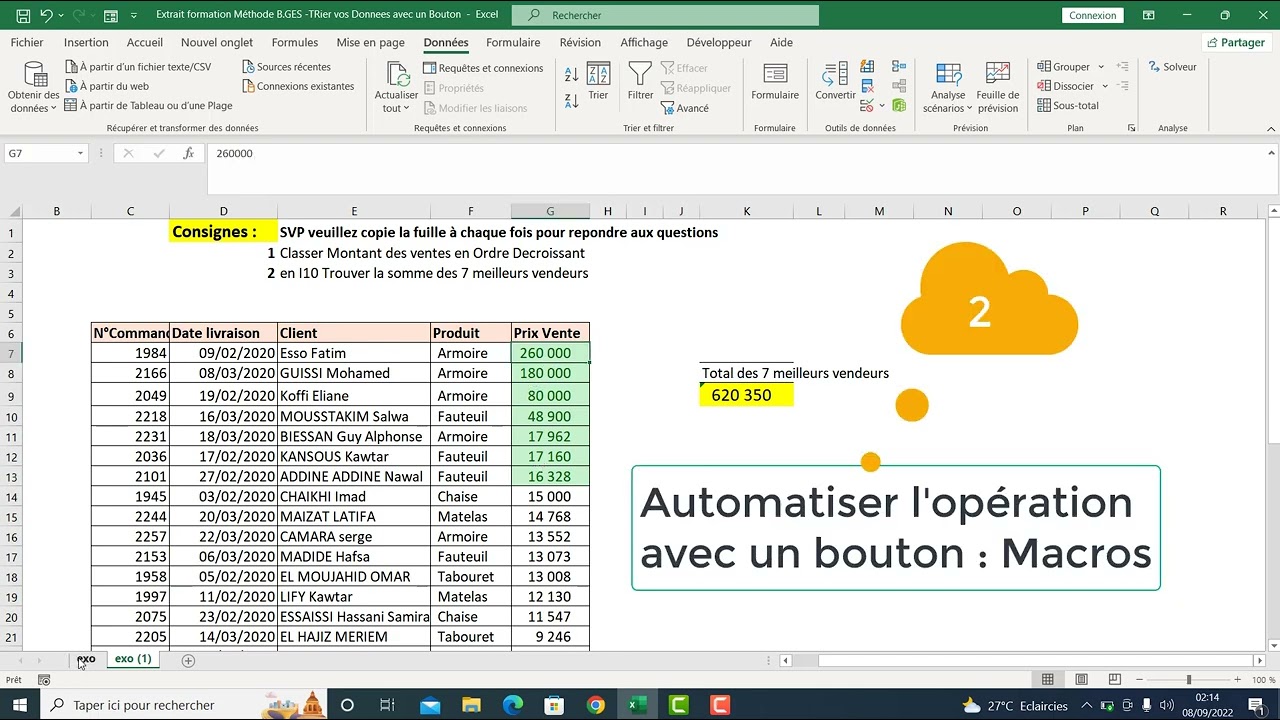The width and height of the screenshot is (1280, 720).
Task: Select À partir de Tableau ou d'une Plage
Action: [148, 105]
